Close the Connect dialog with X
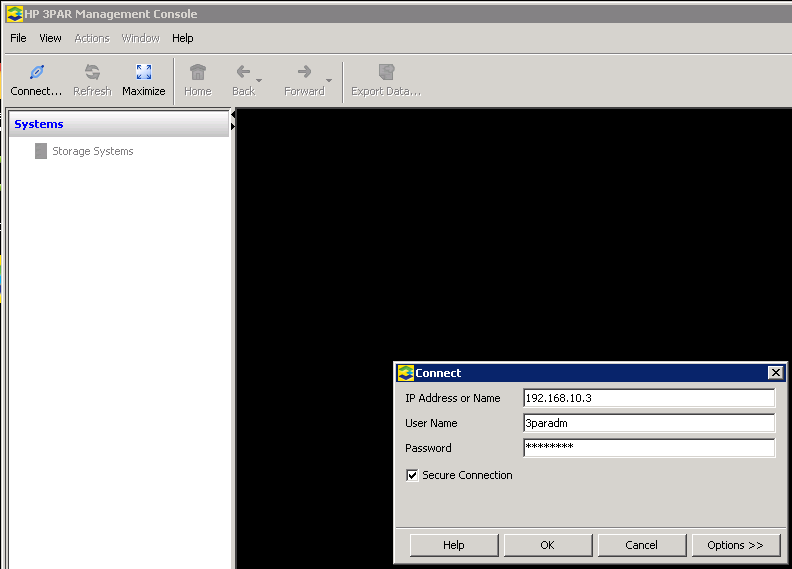Viewport: 792px width, 569px height. [775, 373]
